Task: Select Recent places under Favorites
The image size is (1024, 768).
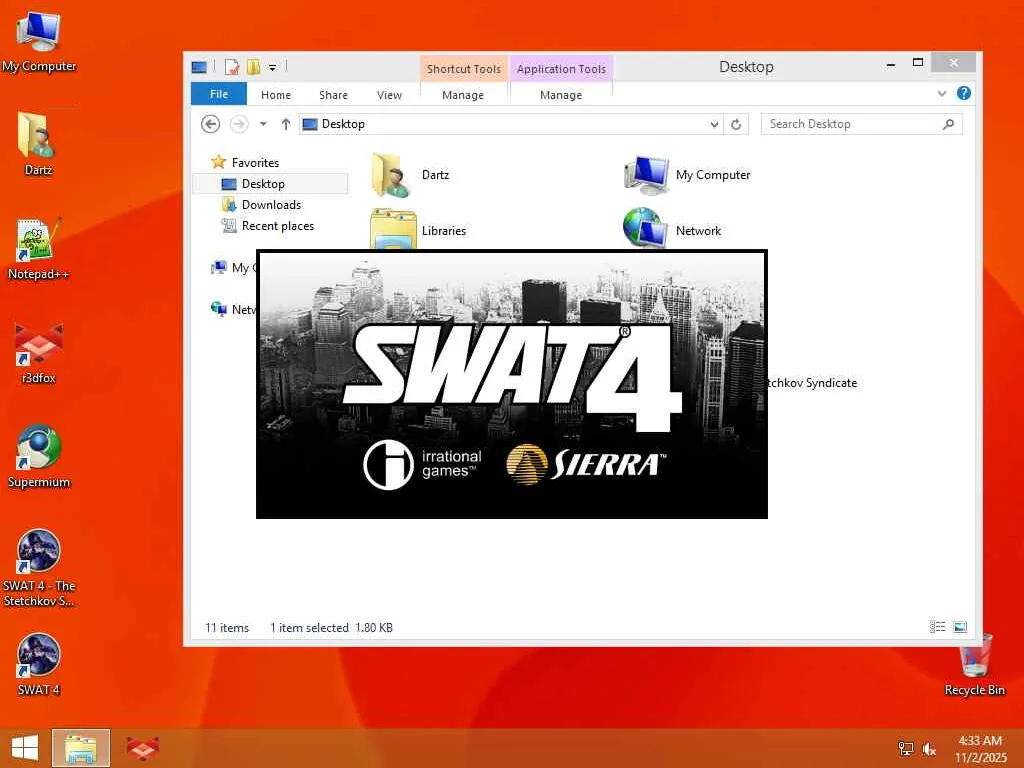Action: click(x=278, y=225)
